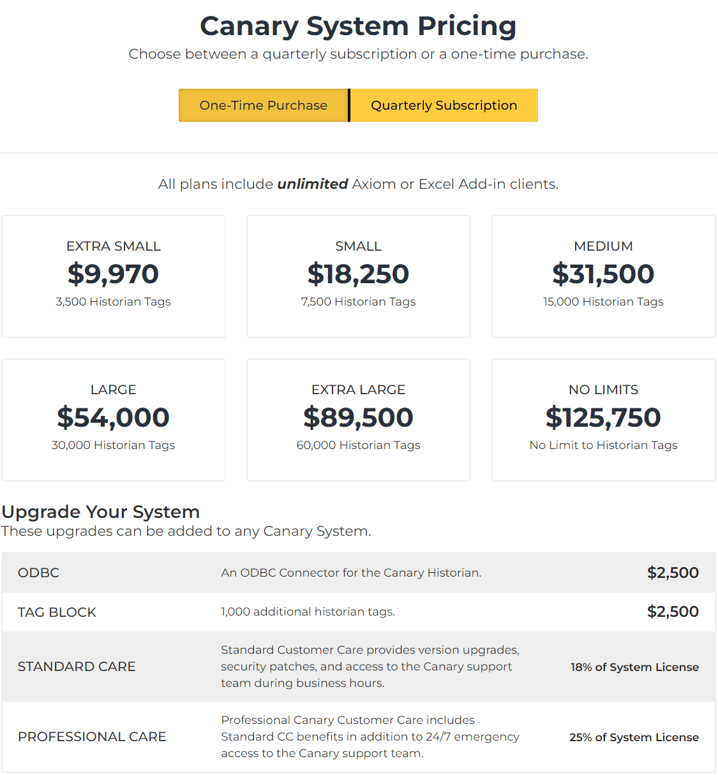Click the ODBC $2,500 price
This screenshot has width=718, height=775.
click(673, 572)
